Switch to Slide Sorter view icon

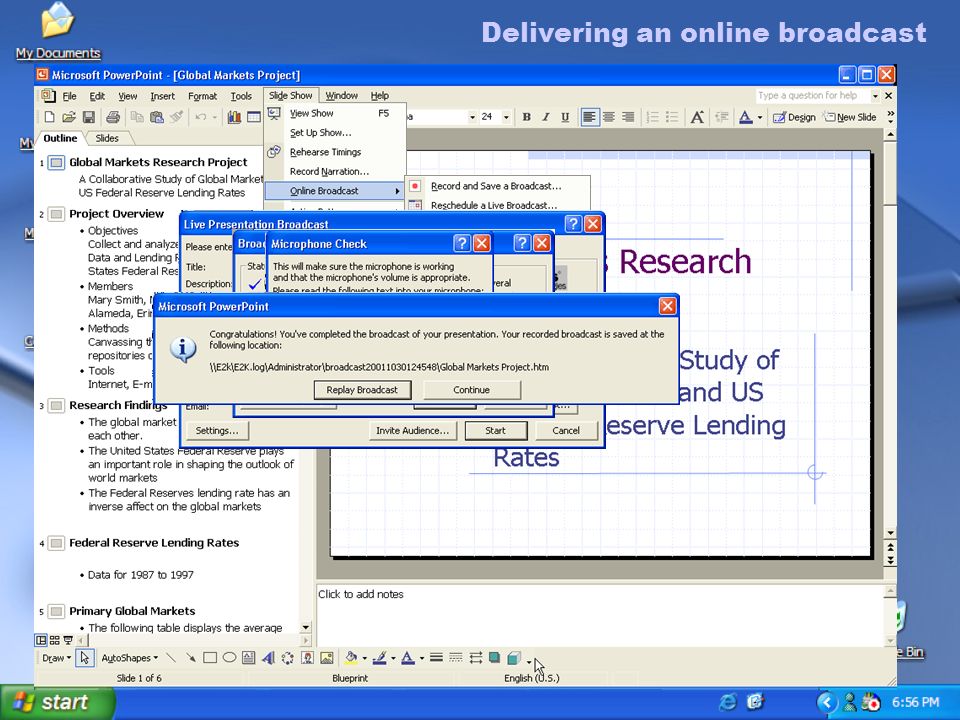pyautogui.click(x=54, y=640)
